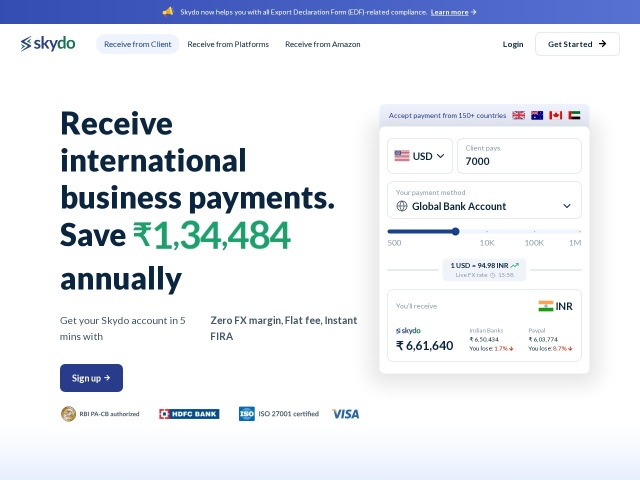This screenshot has height=480, width=640.
Task: Click the India flag next to INR
Action: point(546,306)
